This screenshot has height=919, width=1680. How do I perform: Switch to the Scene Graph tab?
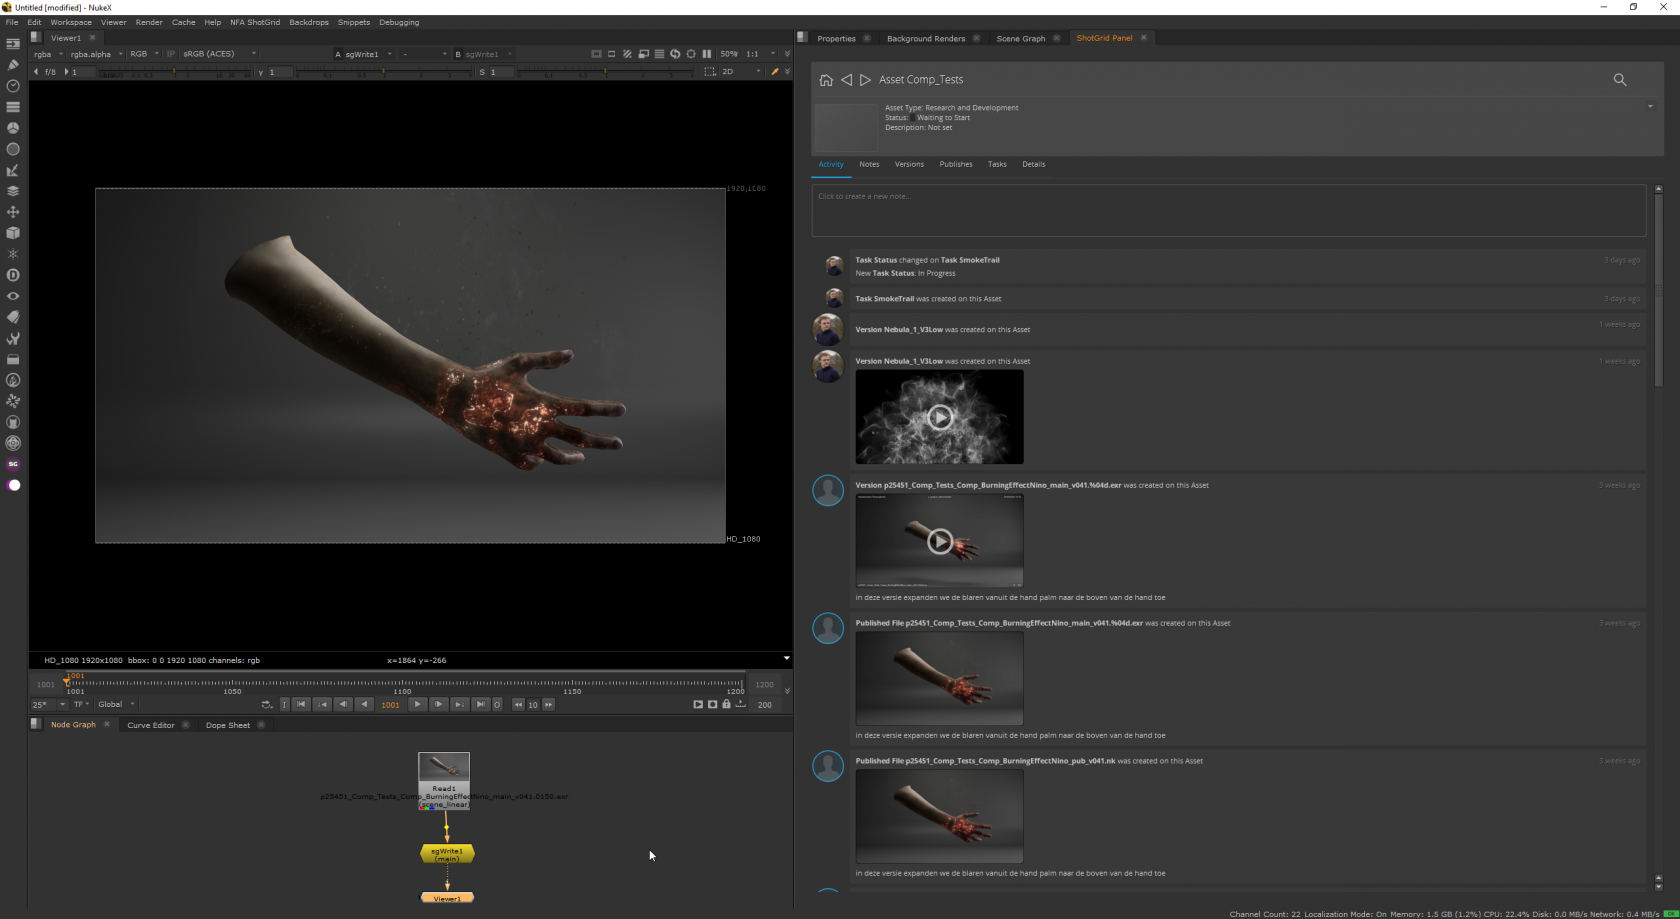(x=1020, y=38)
